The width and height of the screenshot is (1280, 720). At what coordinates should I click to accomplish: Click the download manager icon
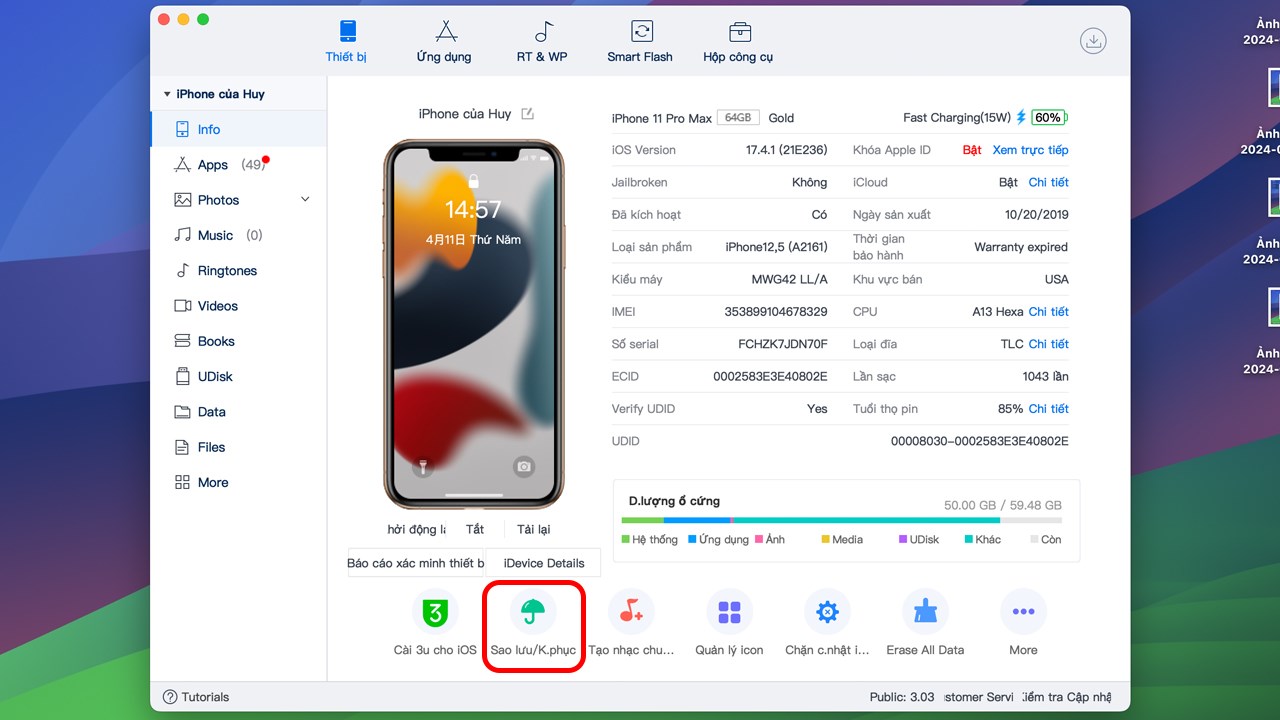pos(1093,41)
